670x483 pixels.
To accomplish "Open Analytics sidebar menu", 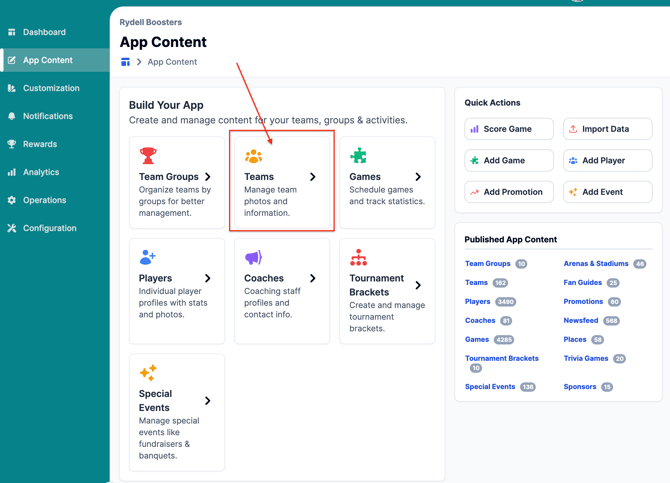I will coord(55,172).
